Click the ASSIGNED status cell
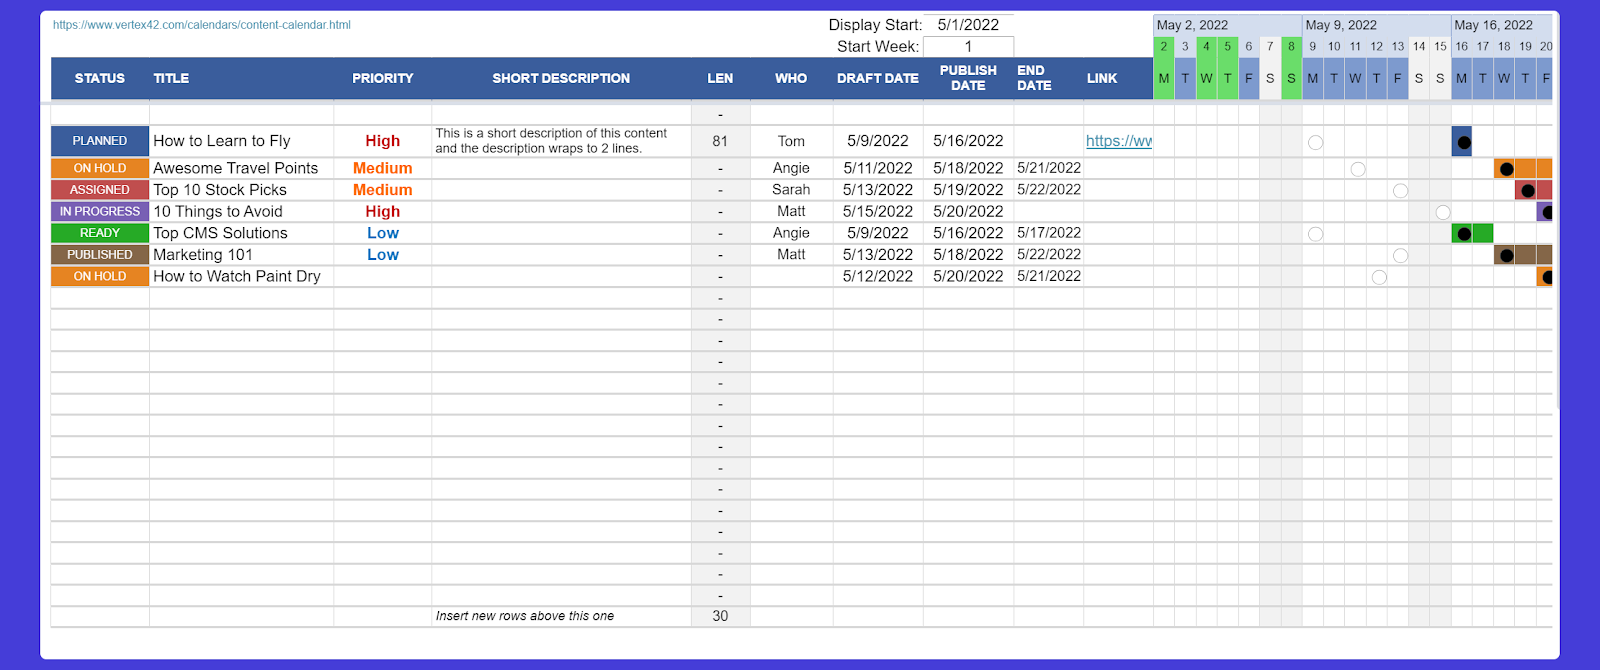Screen dimensions: 1600x670 coord(100,190)
